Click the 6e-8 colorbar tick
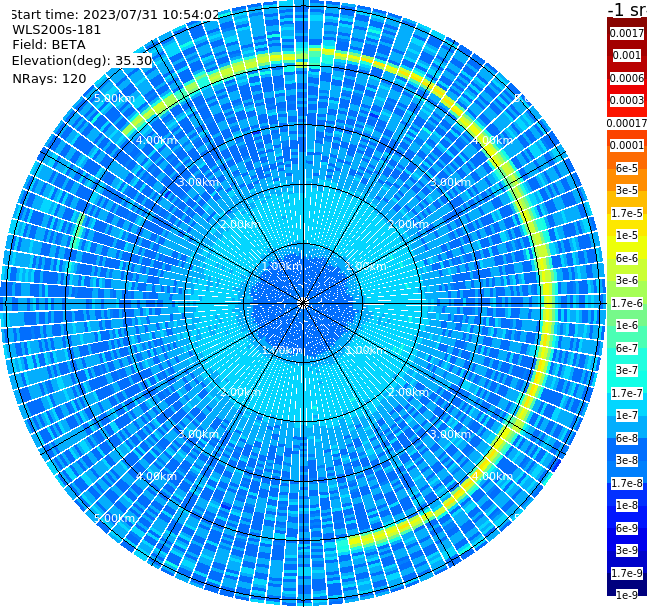The width and height of the screenshot is (647, 607). (x=627, y=438)
